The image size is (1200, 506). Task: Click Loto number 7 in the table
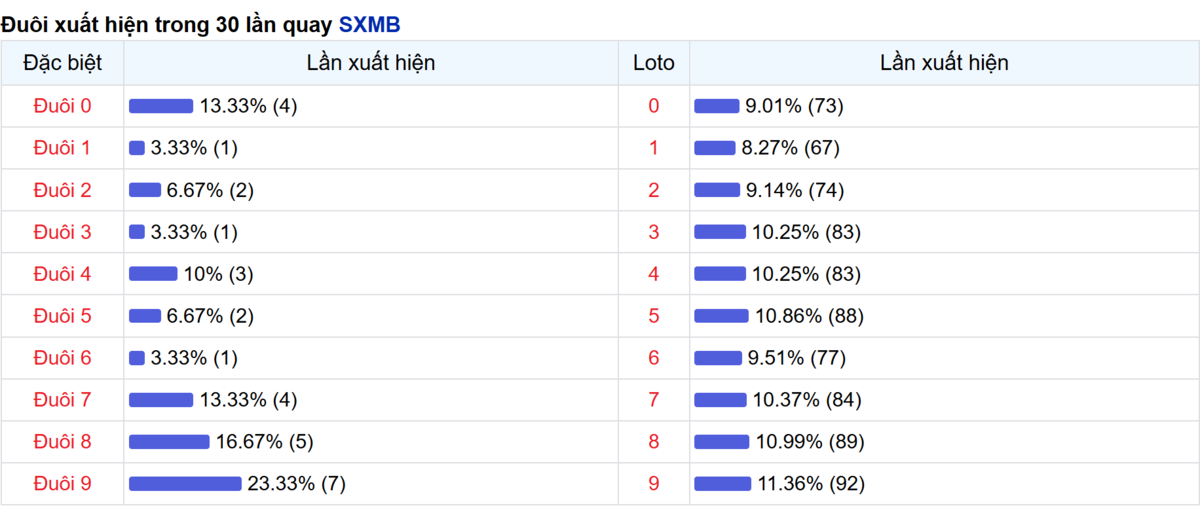pyautogui.click(x=654, y=400)
